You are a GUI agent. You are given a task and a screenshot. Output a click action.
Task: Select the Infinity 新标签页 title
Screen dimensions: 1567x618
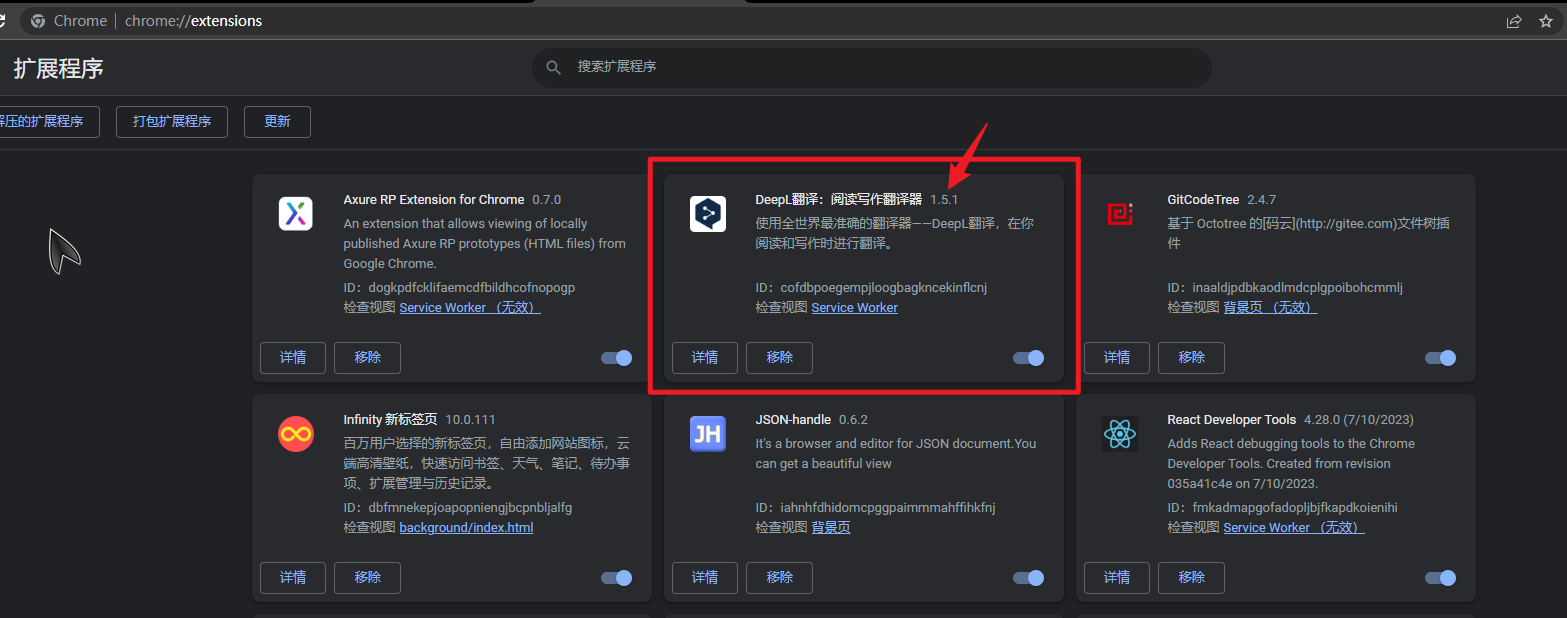click(390, 420)
